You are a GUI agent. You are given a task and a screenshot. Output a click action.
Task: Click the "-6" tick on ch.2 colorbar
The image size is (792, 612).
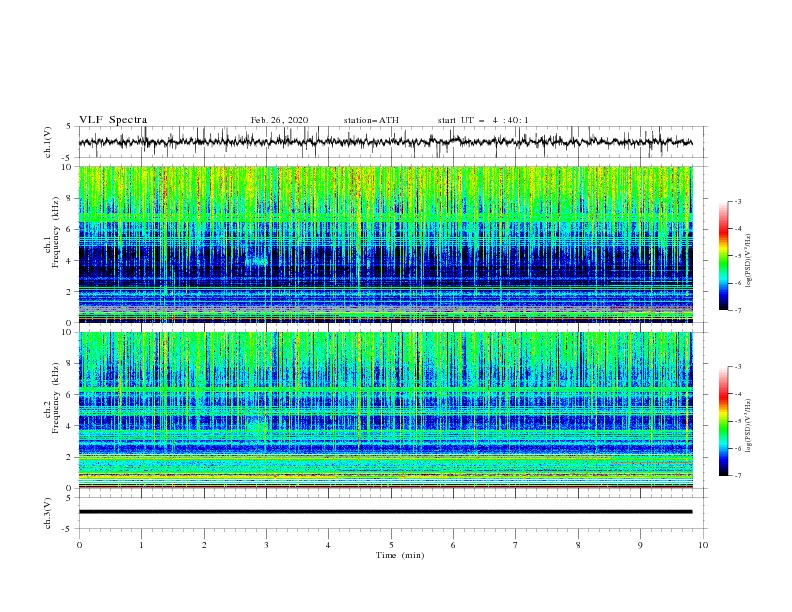tap(738, 448)
